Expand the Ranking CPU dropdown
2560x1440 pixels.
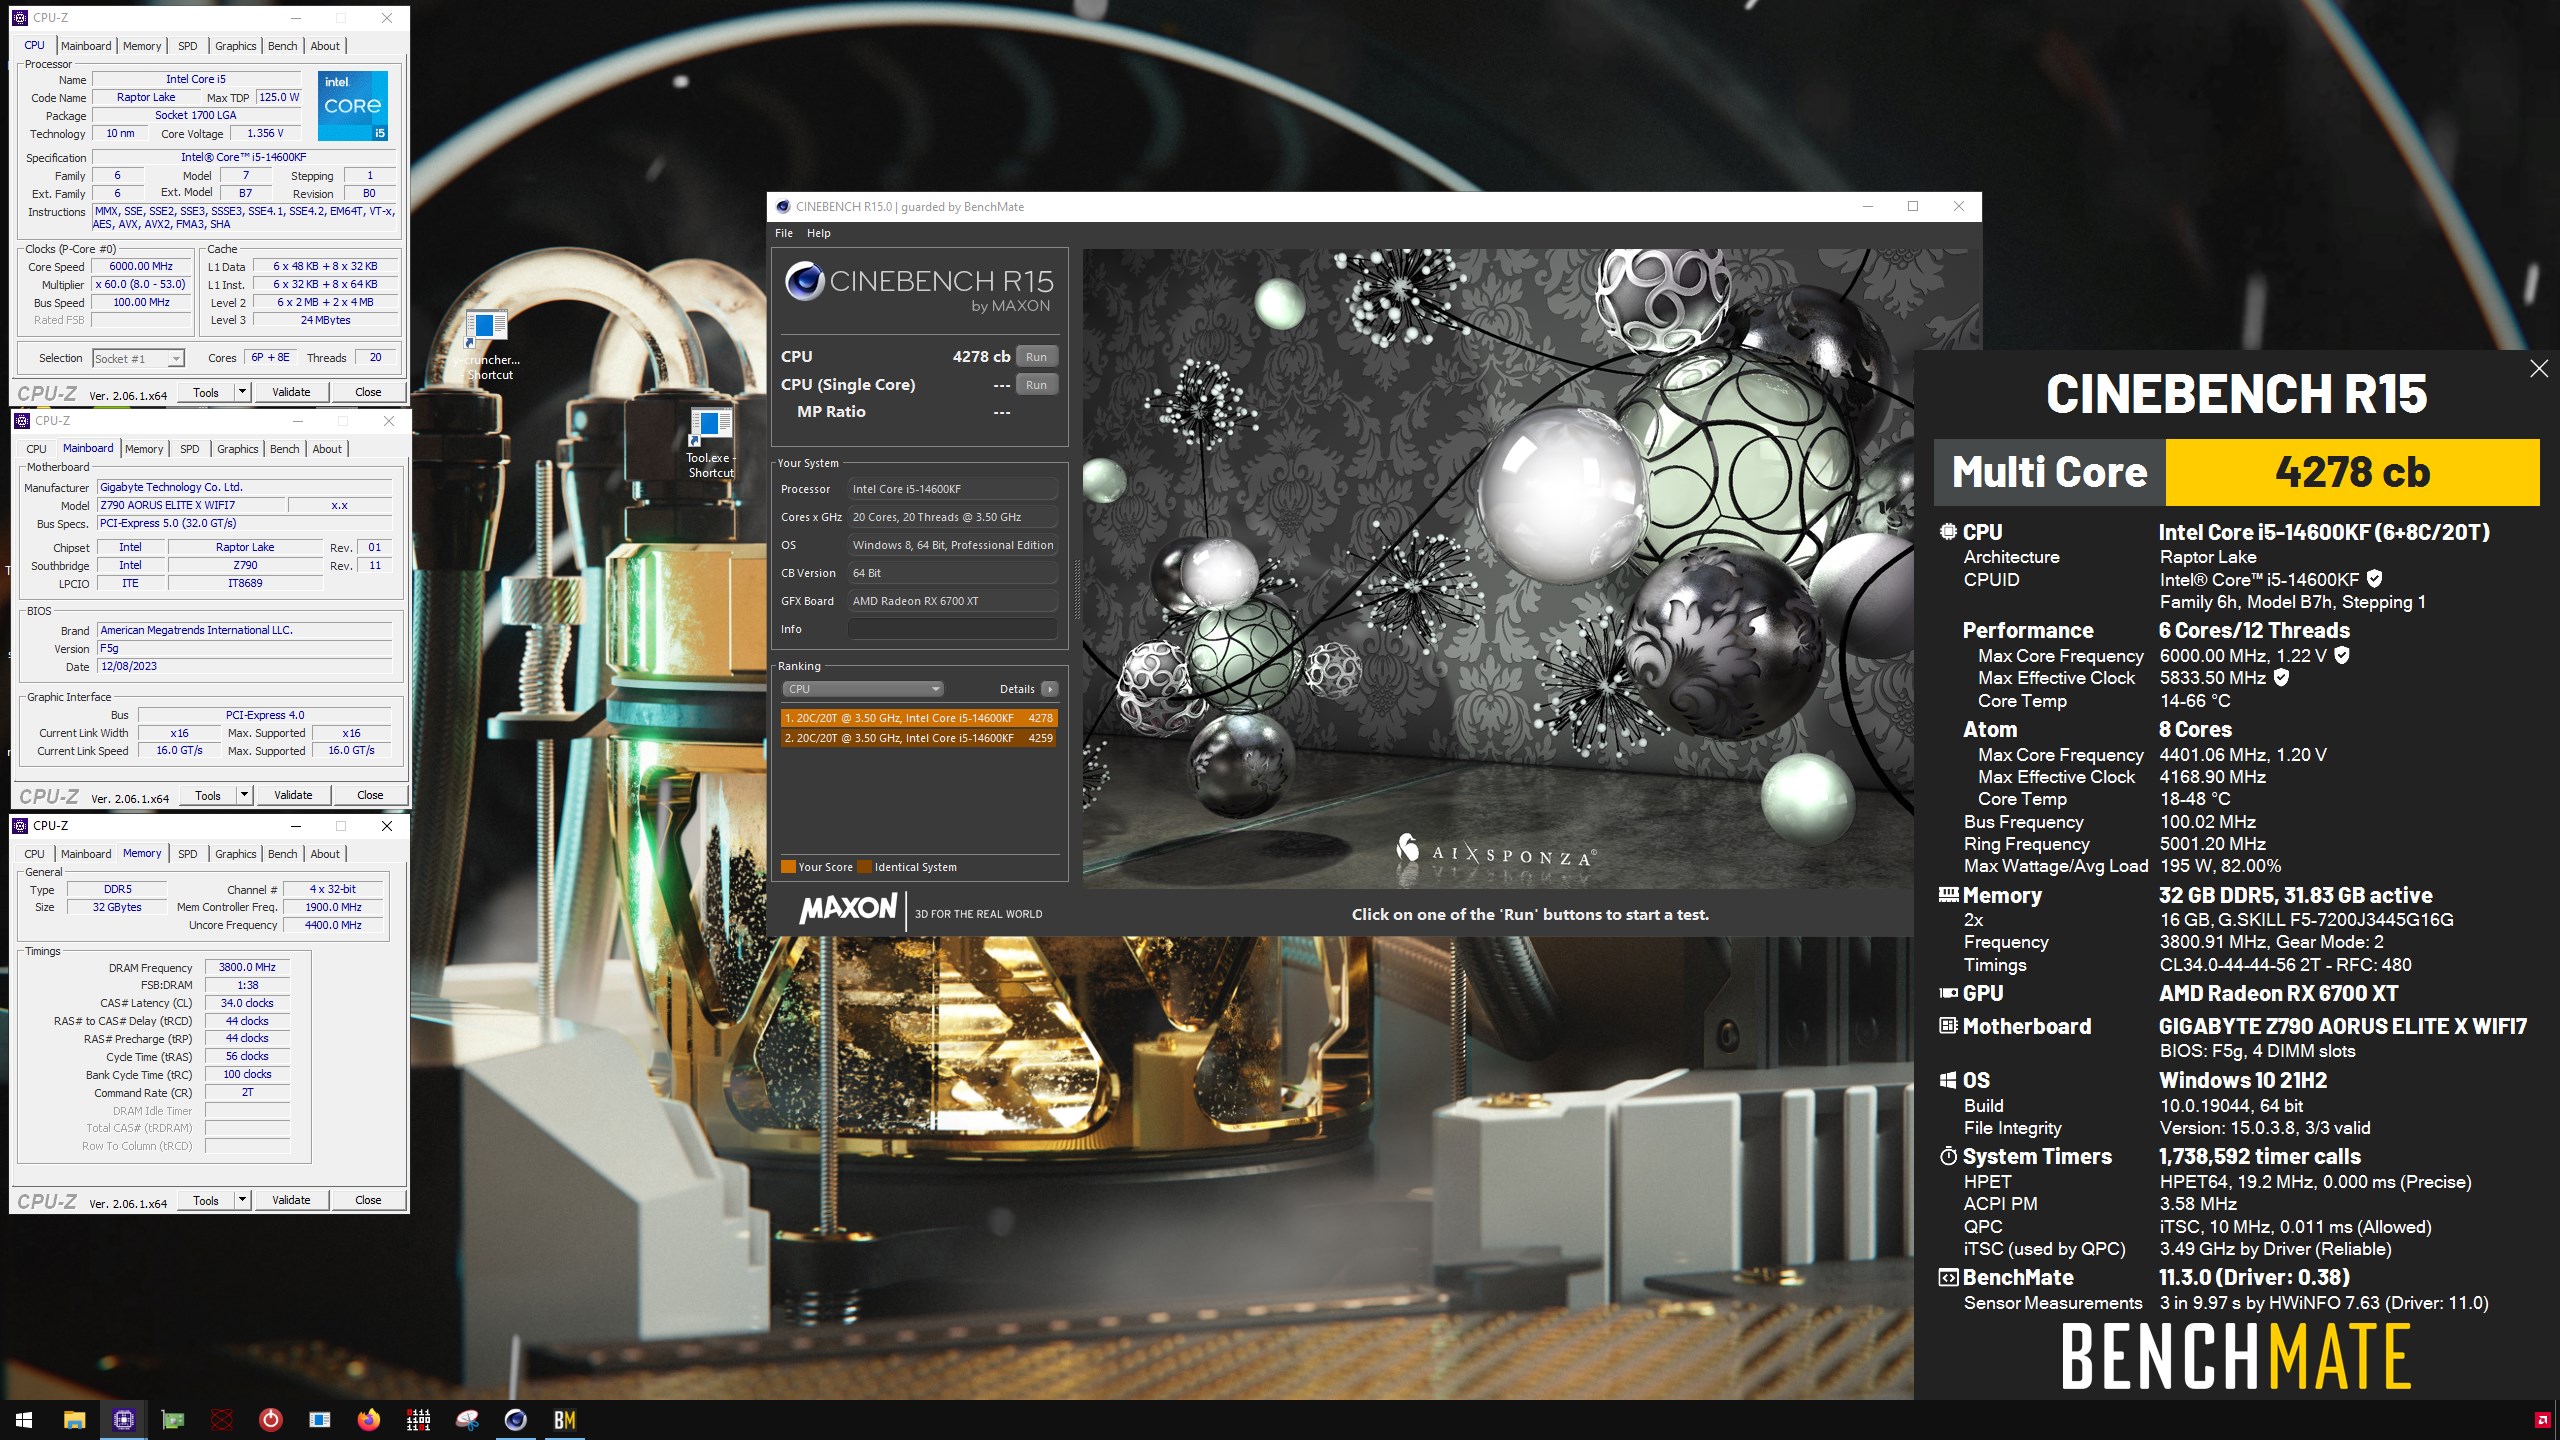coord(863,689)
